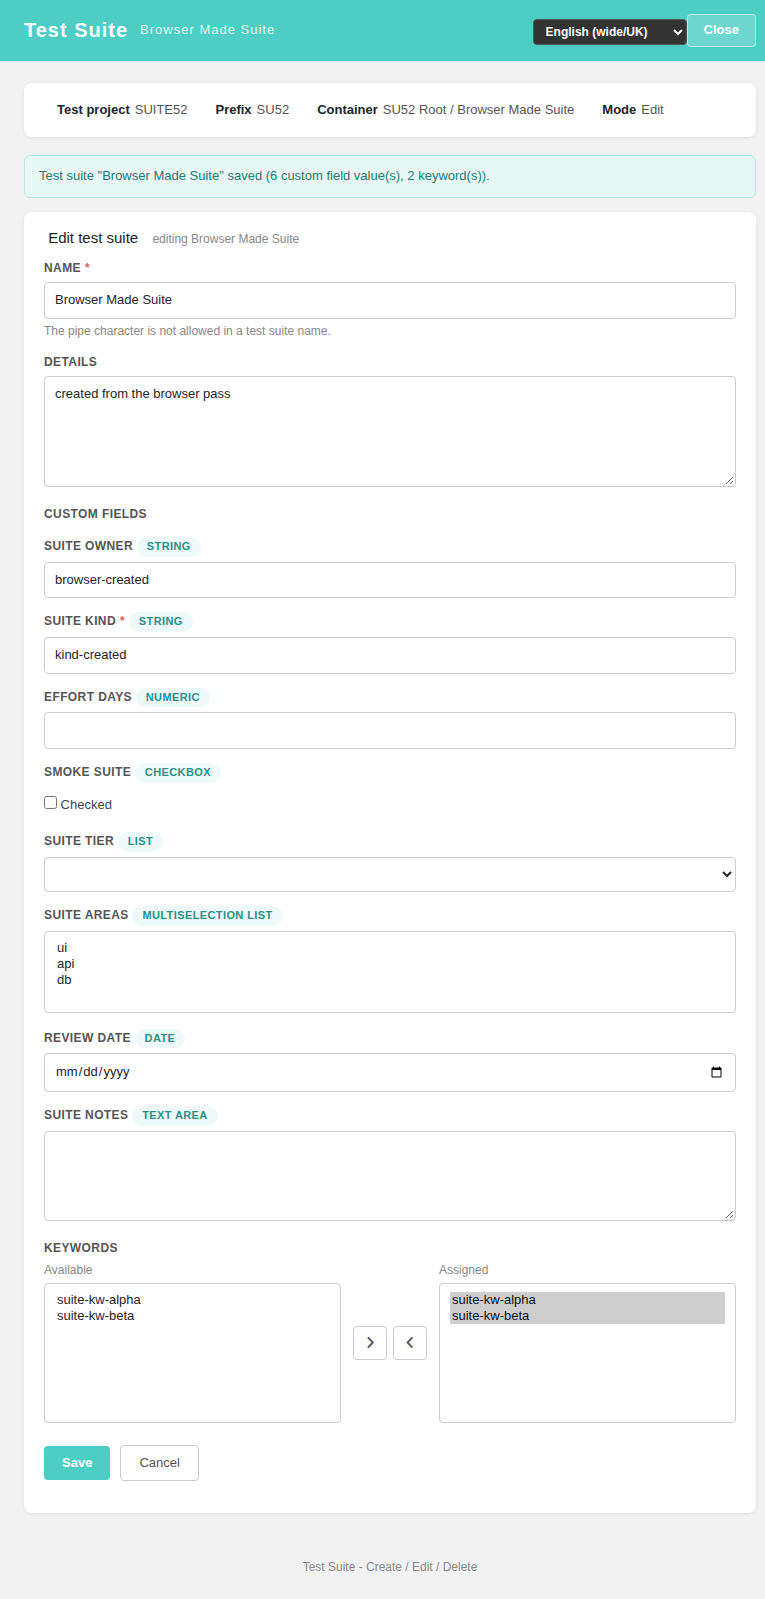Viewport: 765px width, 1599px height.
Task: Focus the Name input field
Action: [x=390, y=300]
